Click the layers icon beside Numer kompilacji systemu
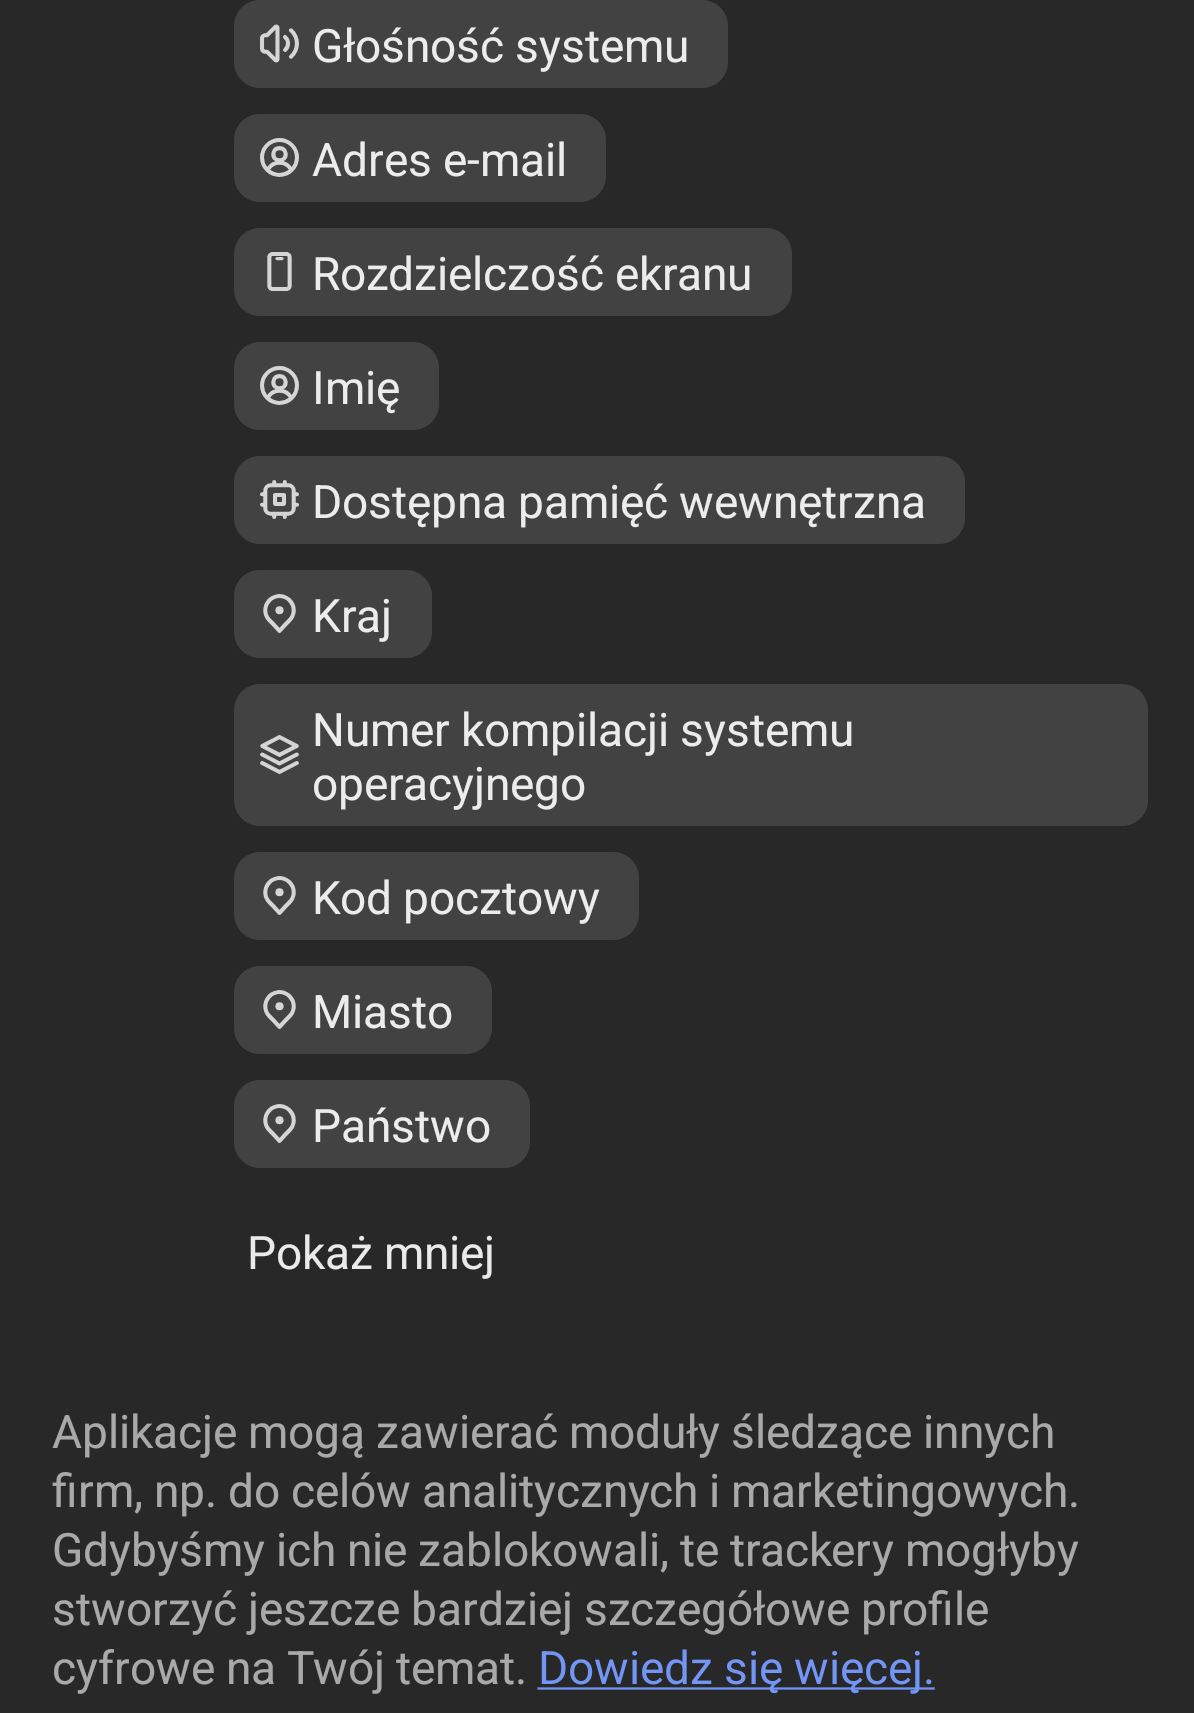The width and height of the screenshot is (1194, 1713). [x=279, y=755]
